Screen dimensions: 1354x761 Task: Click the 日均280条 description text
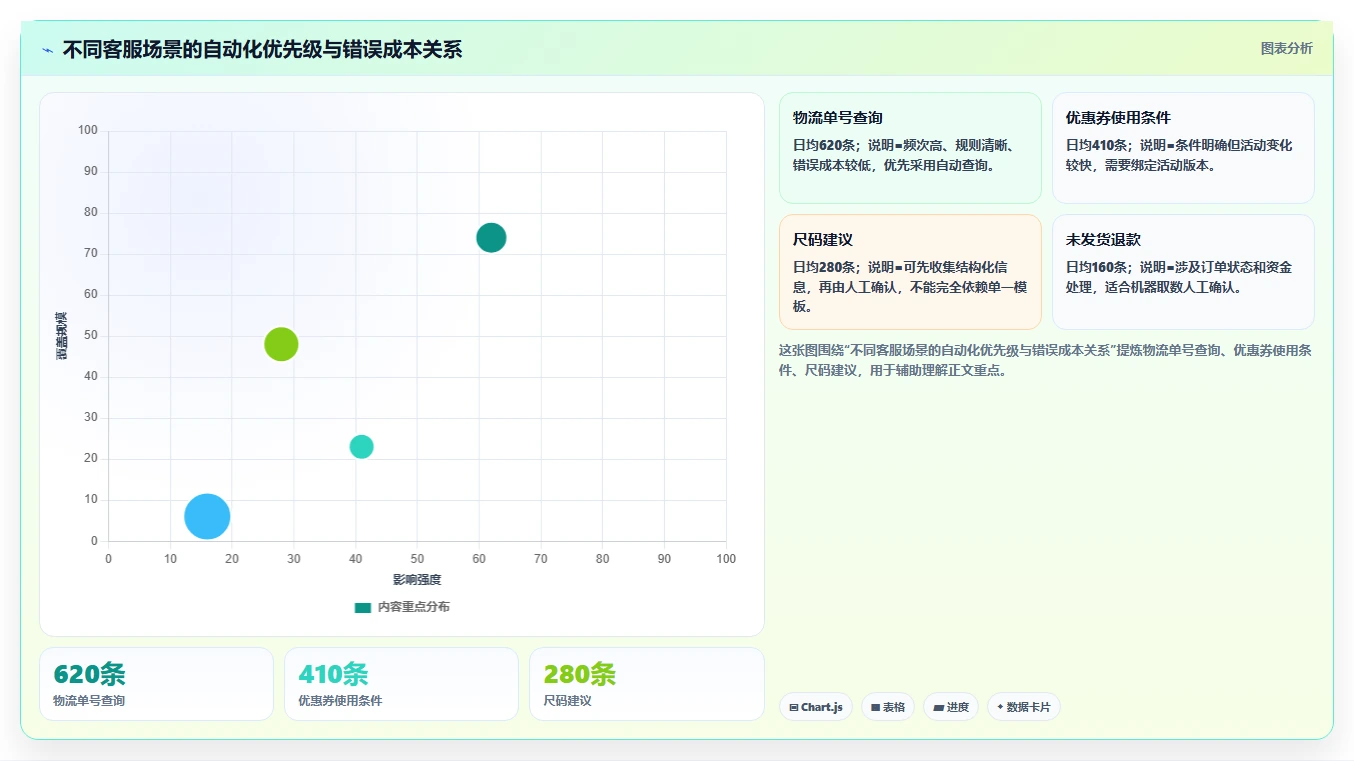coord(910,287)
